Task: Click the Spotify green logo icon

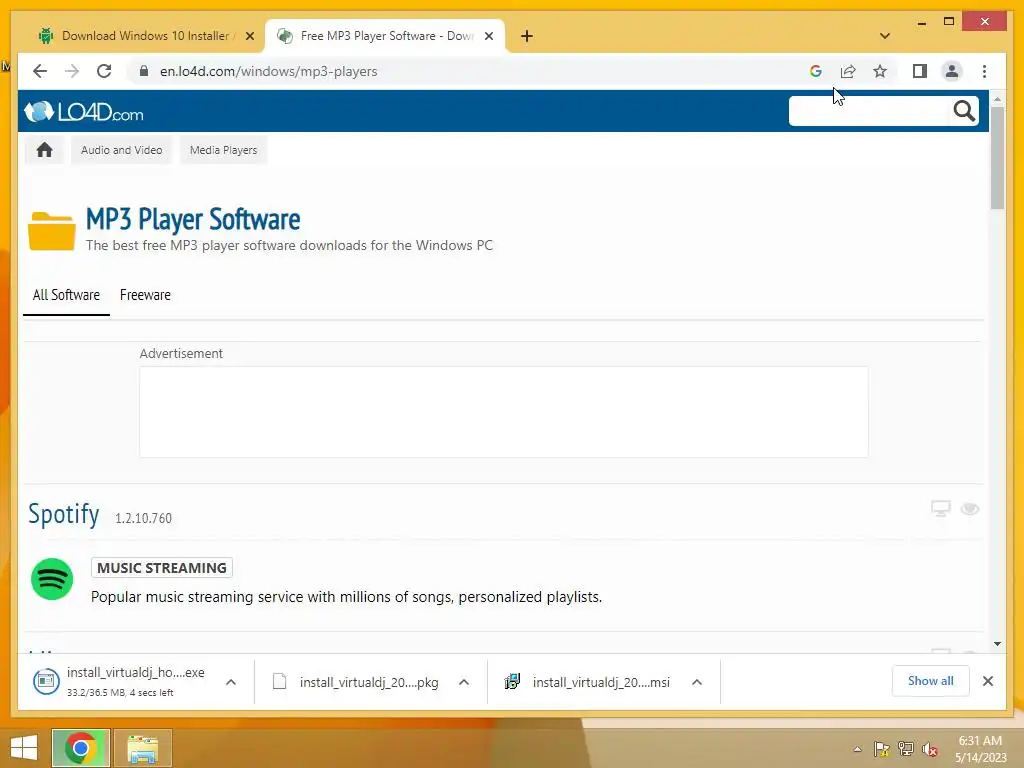Action: click(52, 579)
